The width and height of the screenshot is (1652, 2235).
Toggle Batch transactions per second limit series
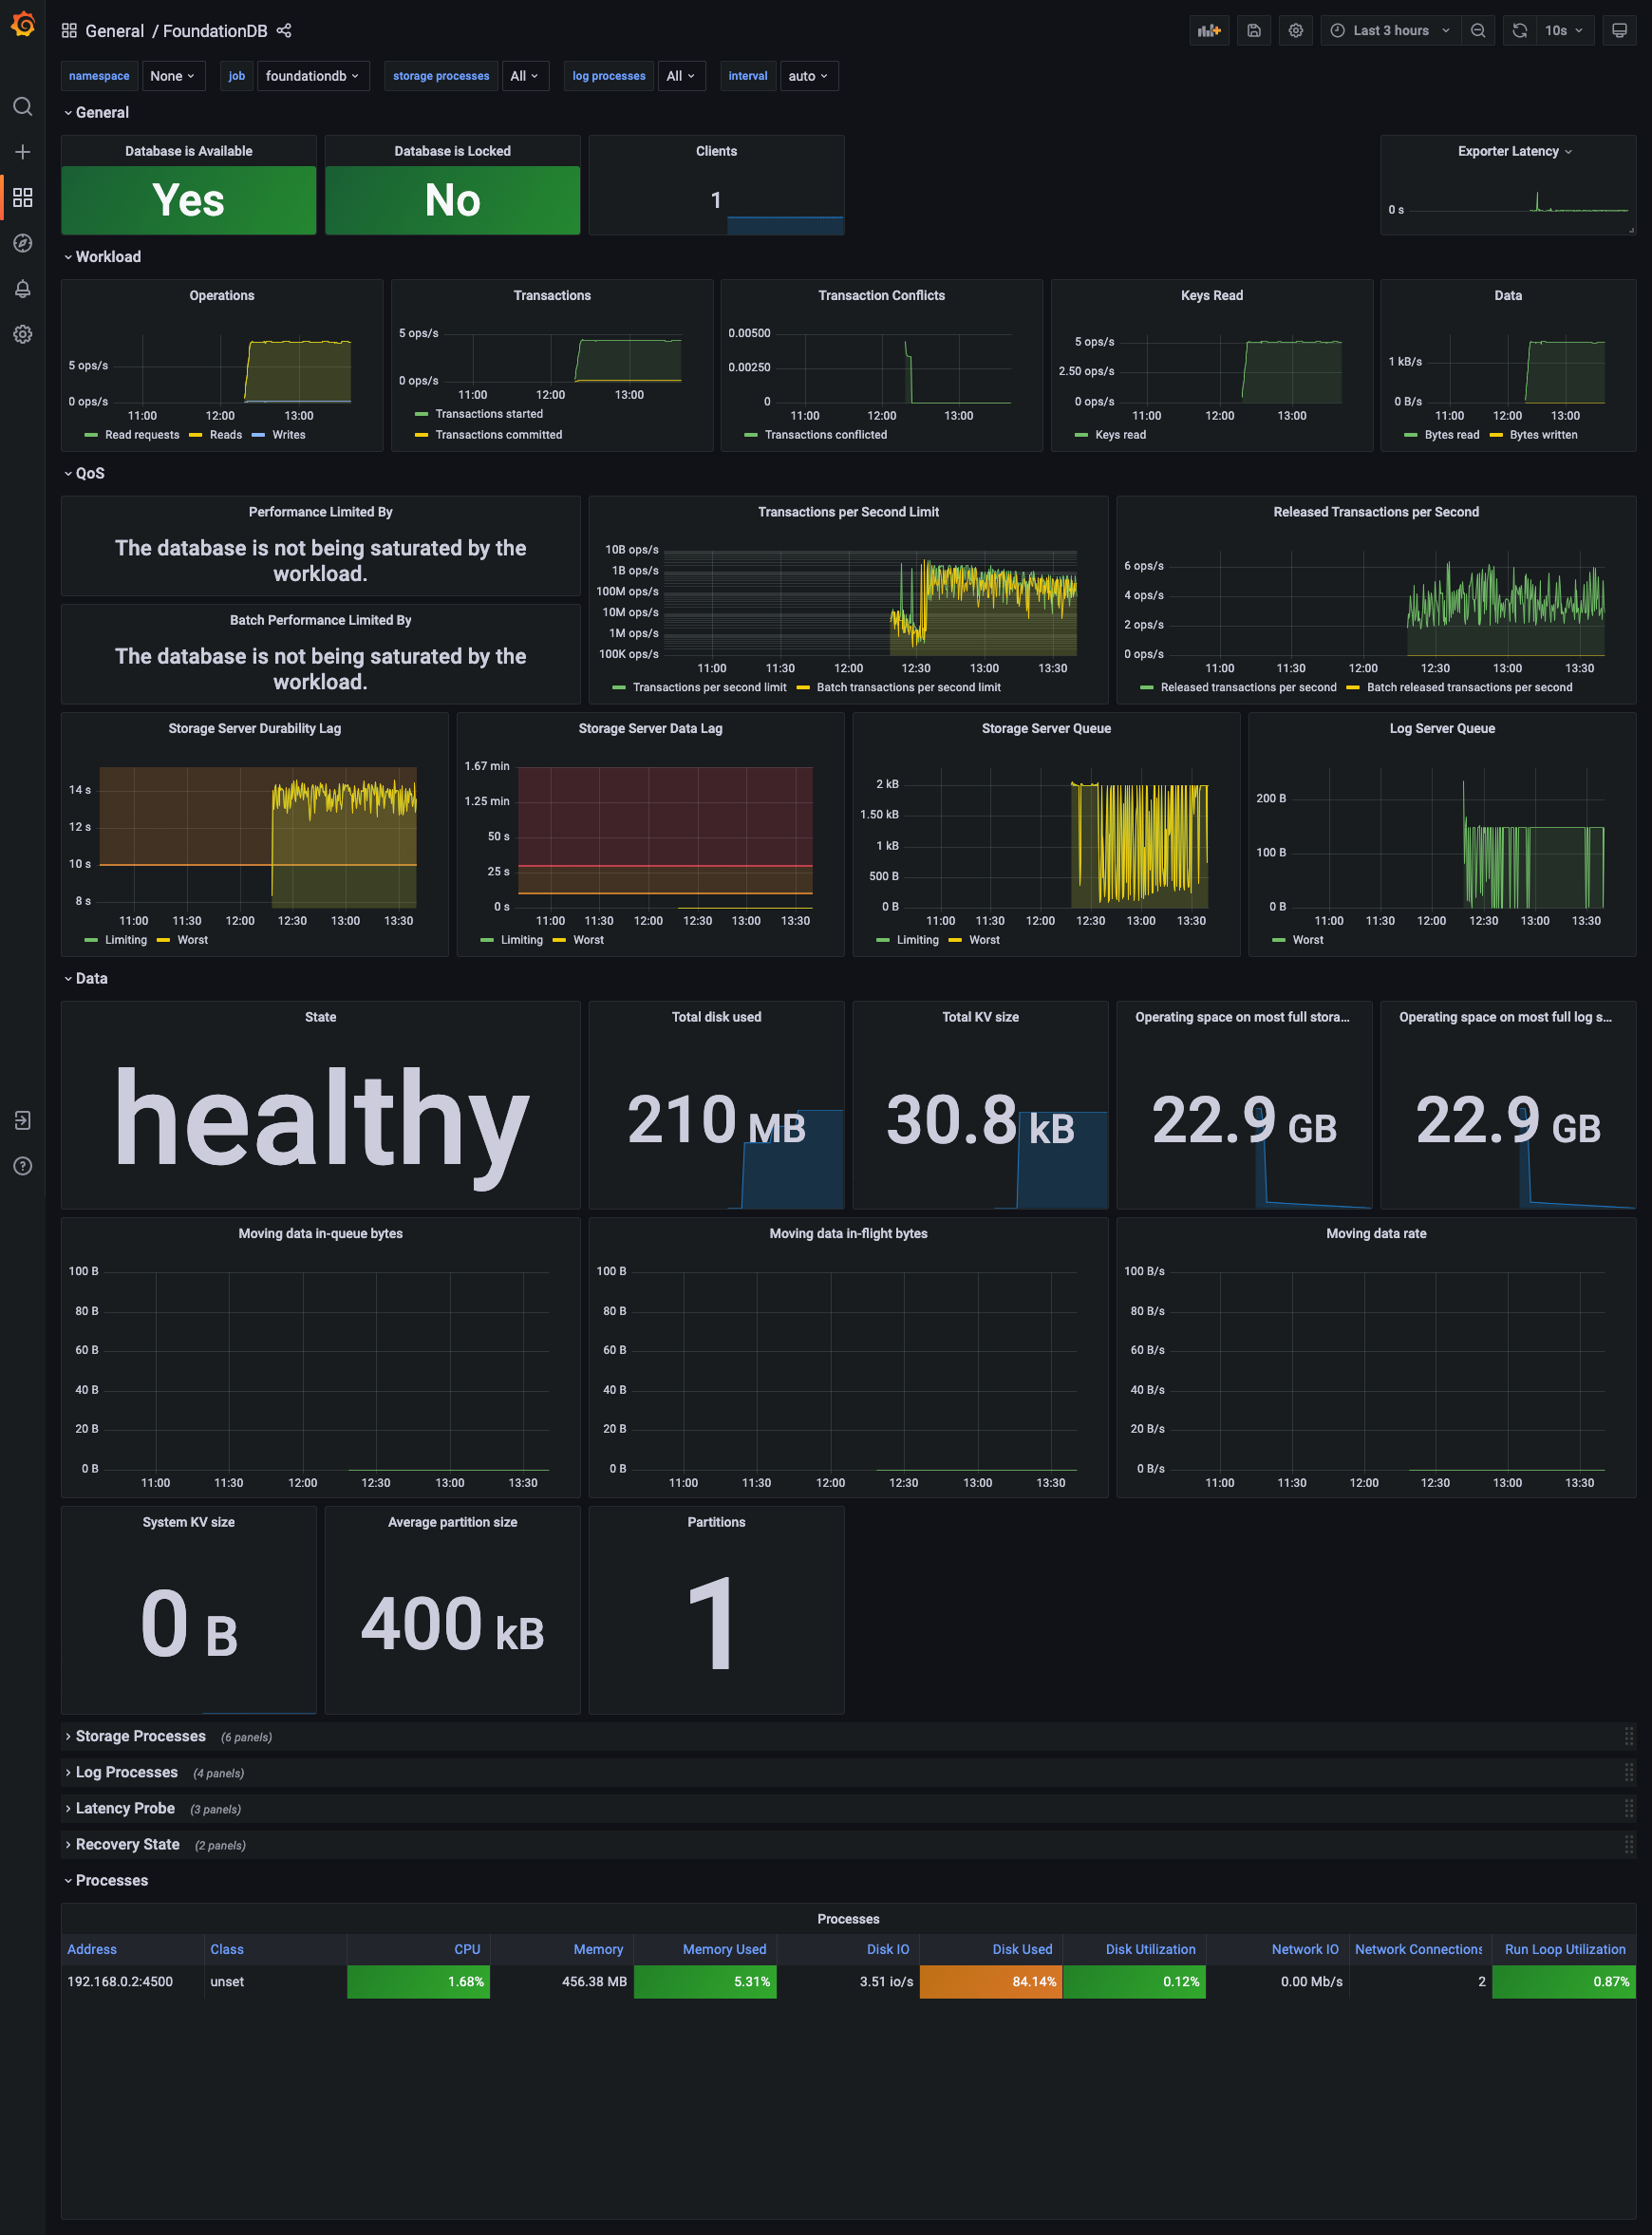tap(908, 687)
